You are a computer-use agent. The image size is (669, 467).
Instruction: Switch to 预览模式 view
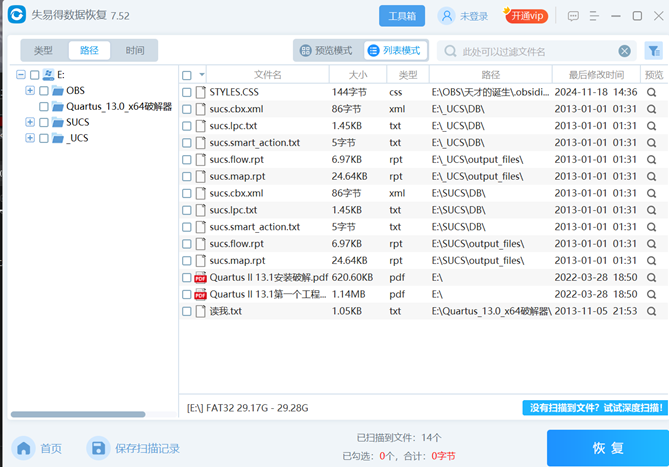coord(327,51)
